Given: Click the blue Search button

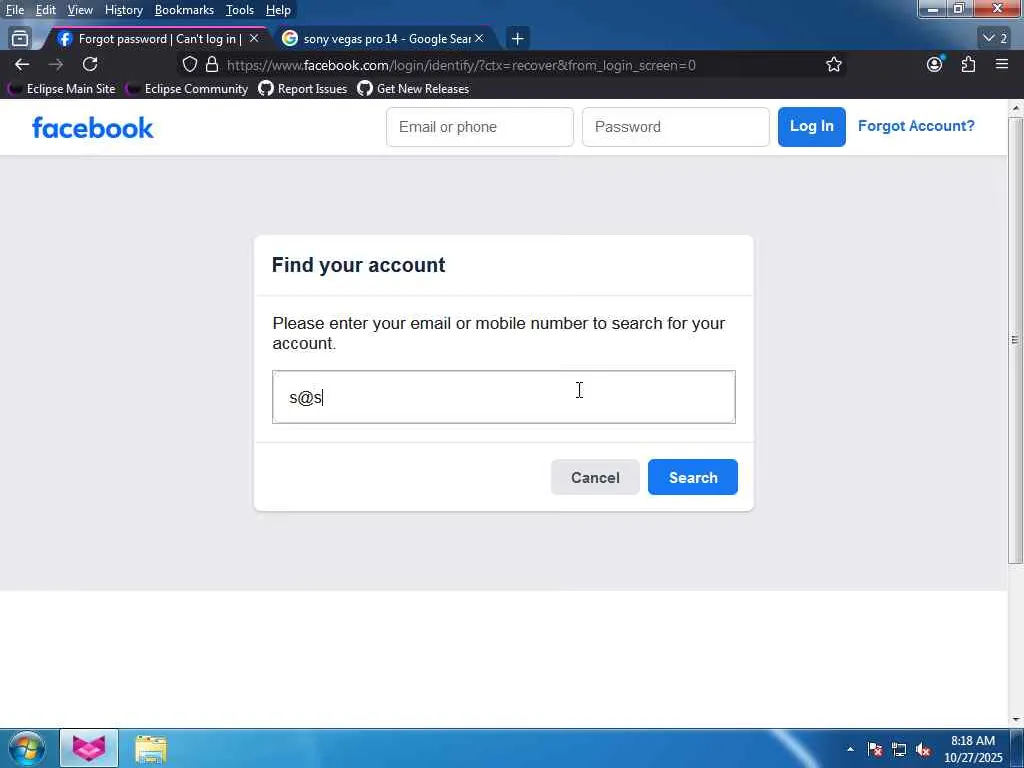Looking at the screenshot, I should (x=693, y=477).
